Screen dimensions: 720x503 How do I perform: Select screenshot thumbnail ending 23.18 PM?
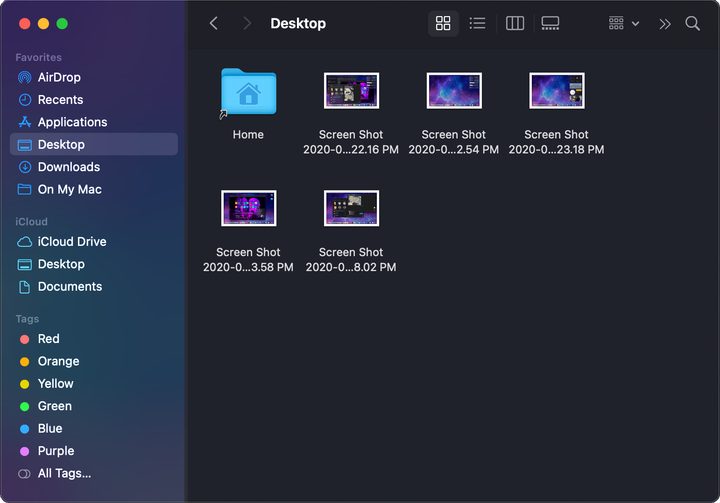(557, 90)
